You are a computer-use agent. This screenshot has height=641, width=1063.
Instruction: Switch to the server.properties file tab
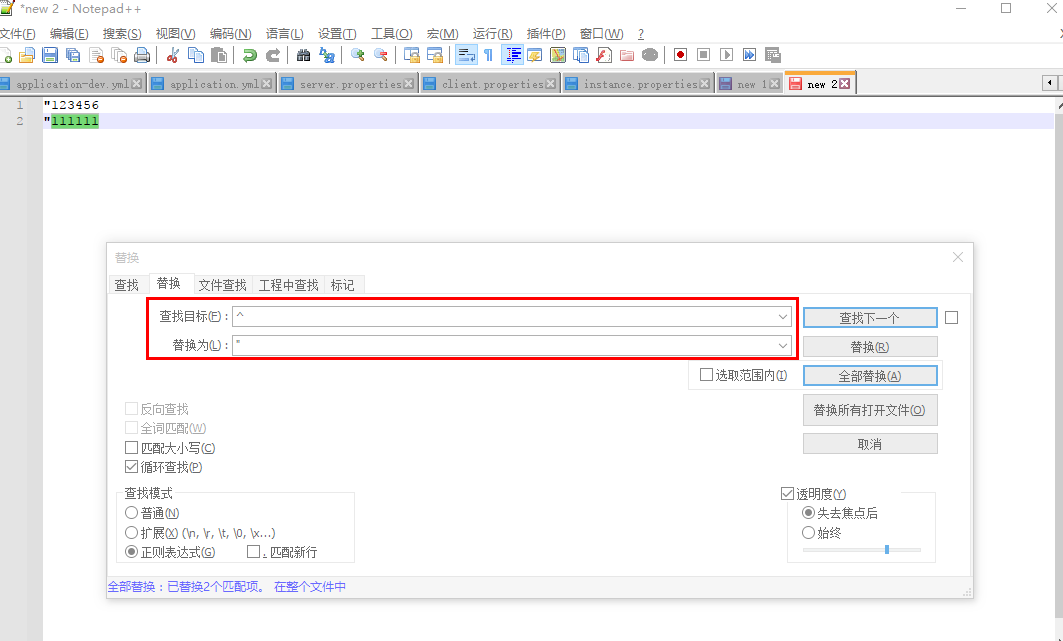(x=350, y=84)
